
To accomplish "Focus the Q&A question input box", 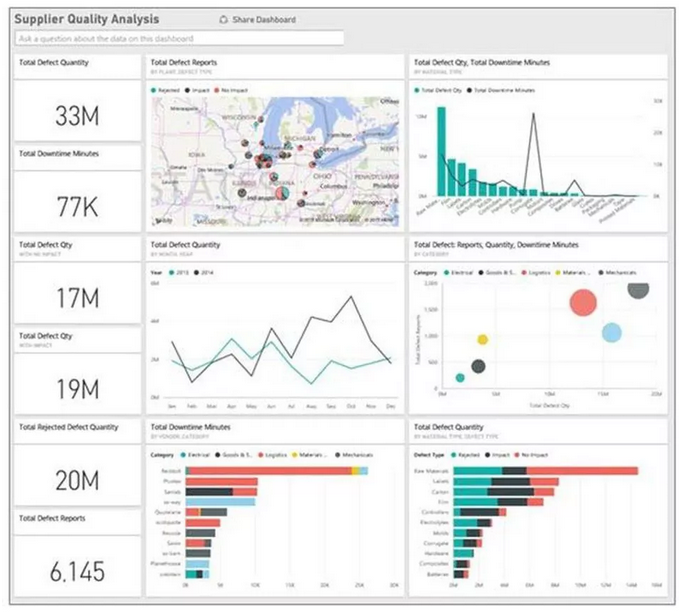I will coord(180,38).
